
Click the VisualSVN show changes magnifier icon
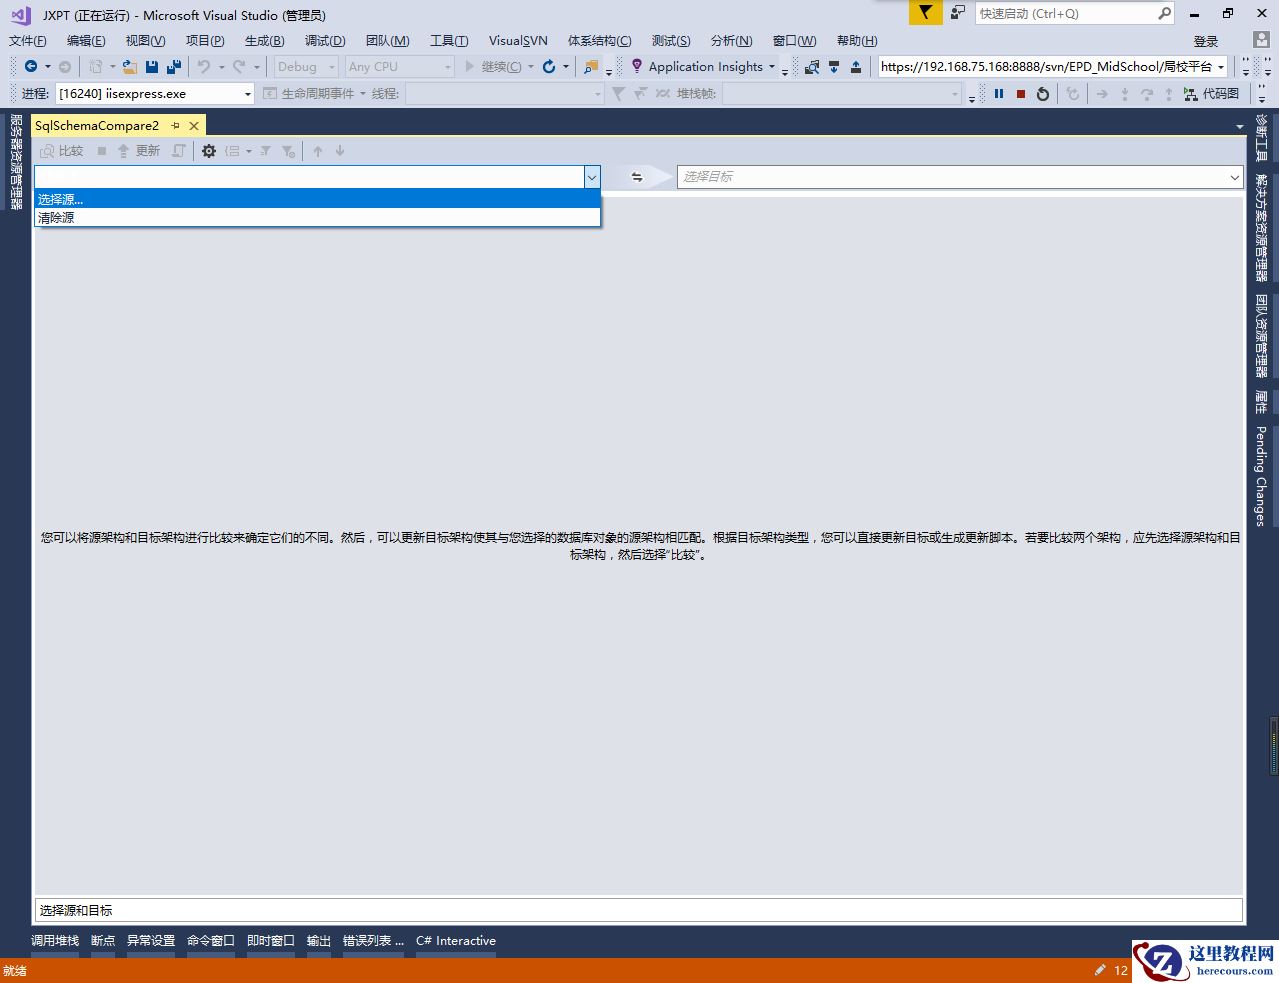click(812, 67)
